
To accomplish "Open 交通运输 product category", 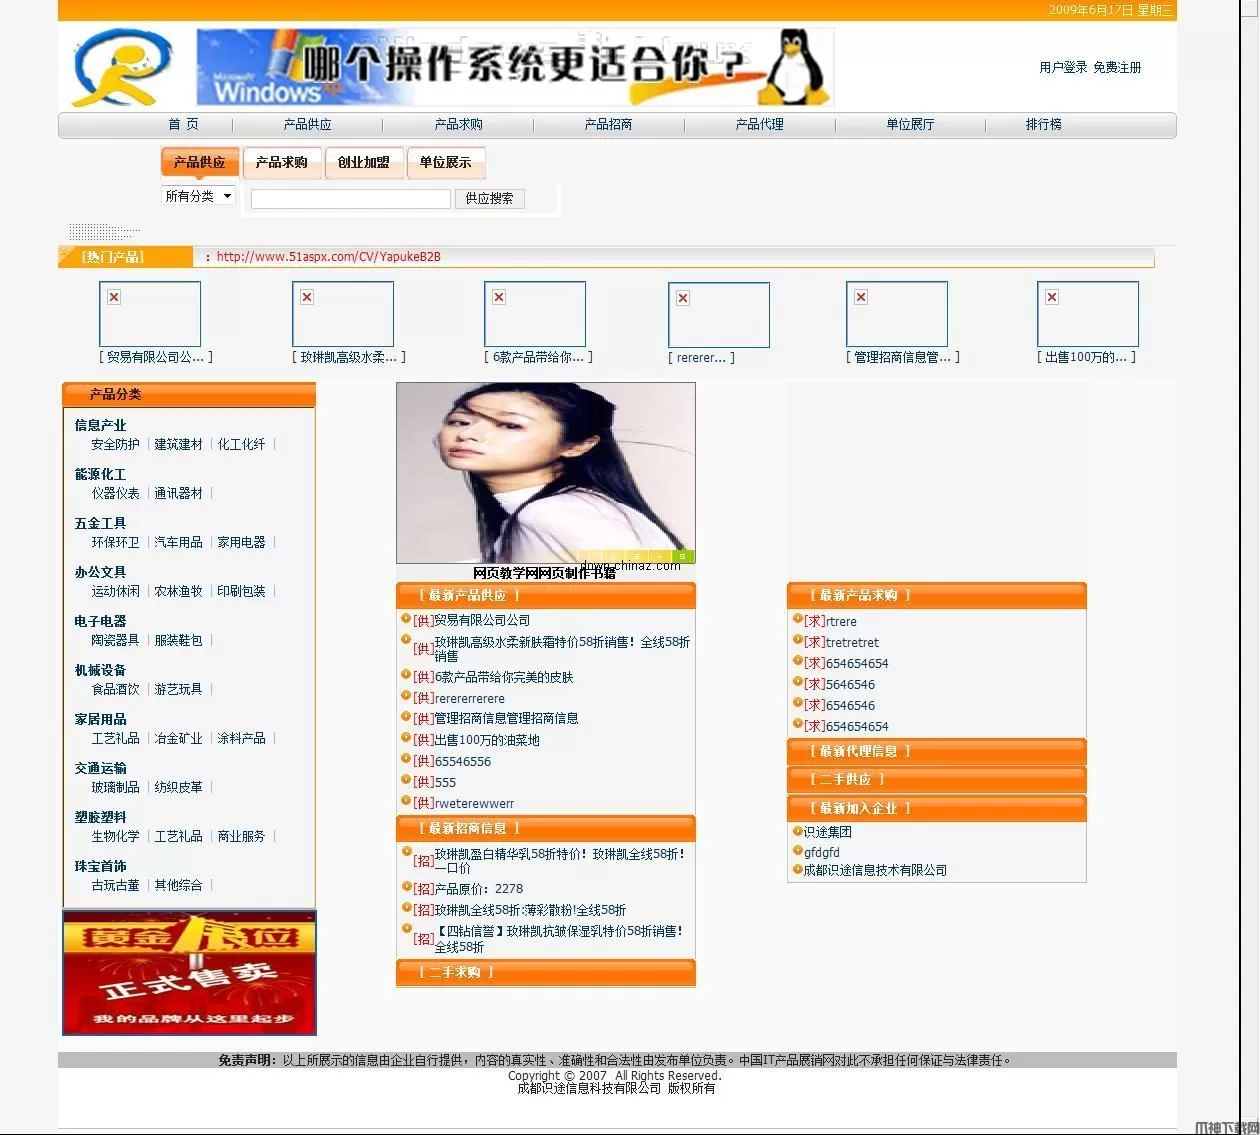I will tap(100, 768).
